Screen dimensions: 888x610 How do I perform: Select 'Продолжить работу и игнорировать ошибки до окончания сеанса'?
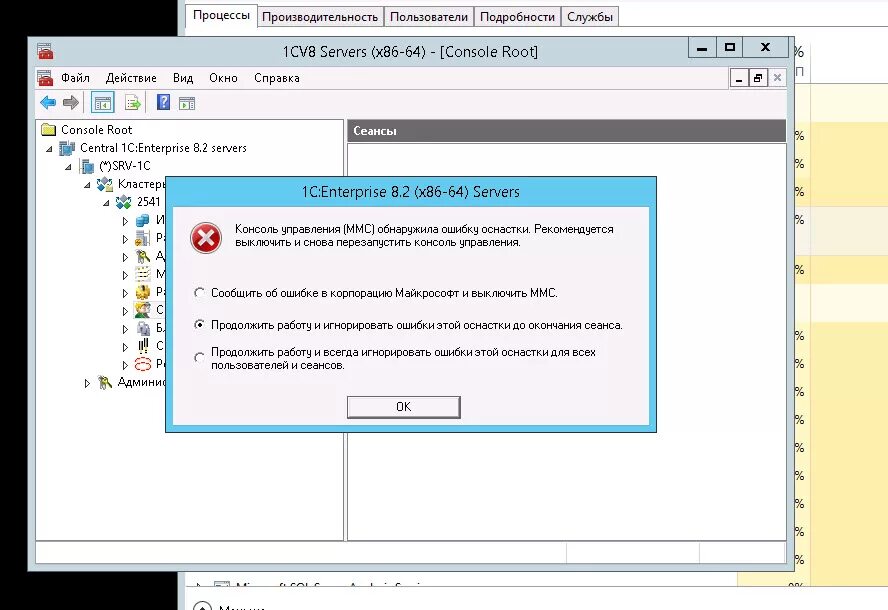pos(199,325)
